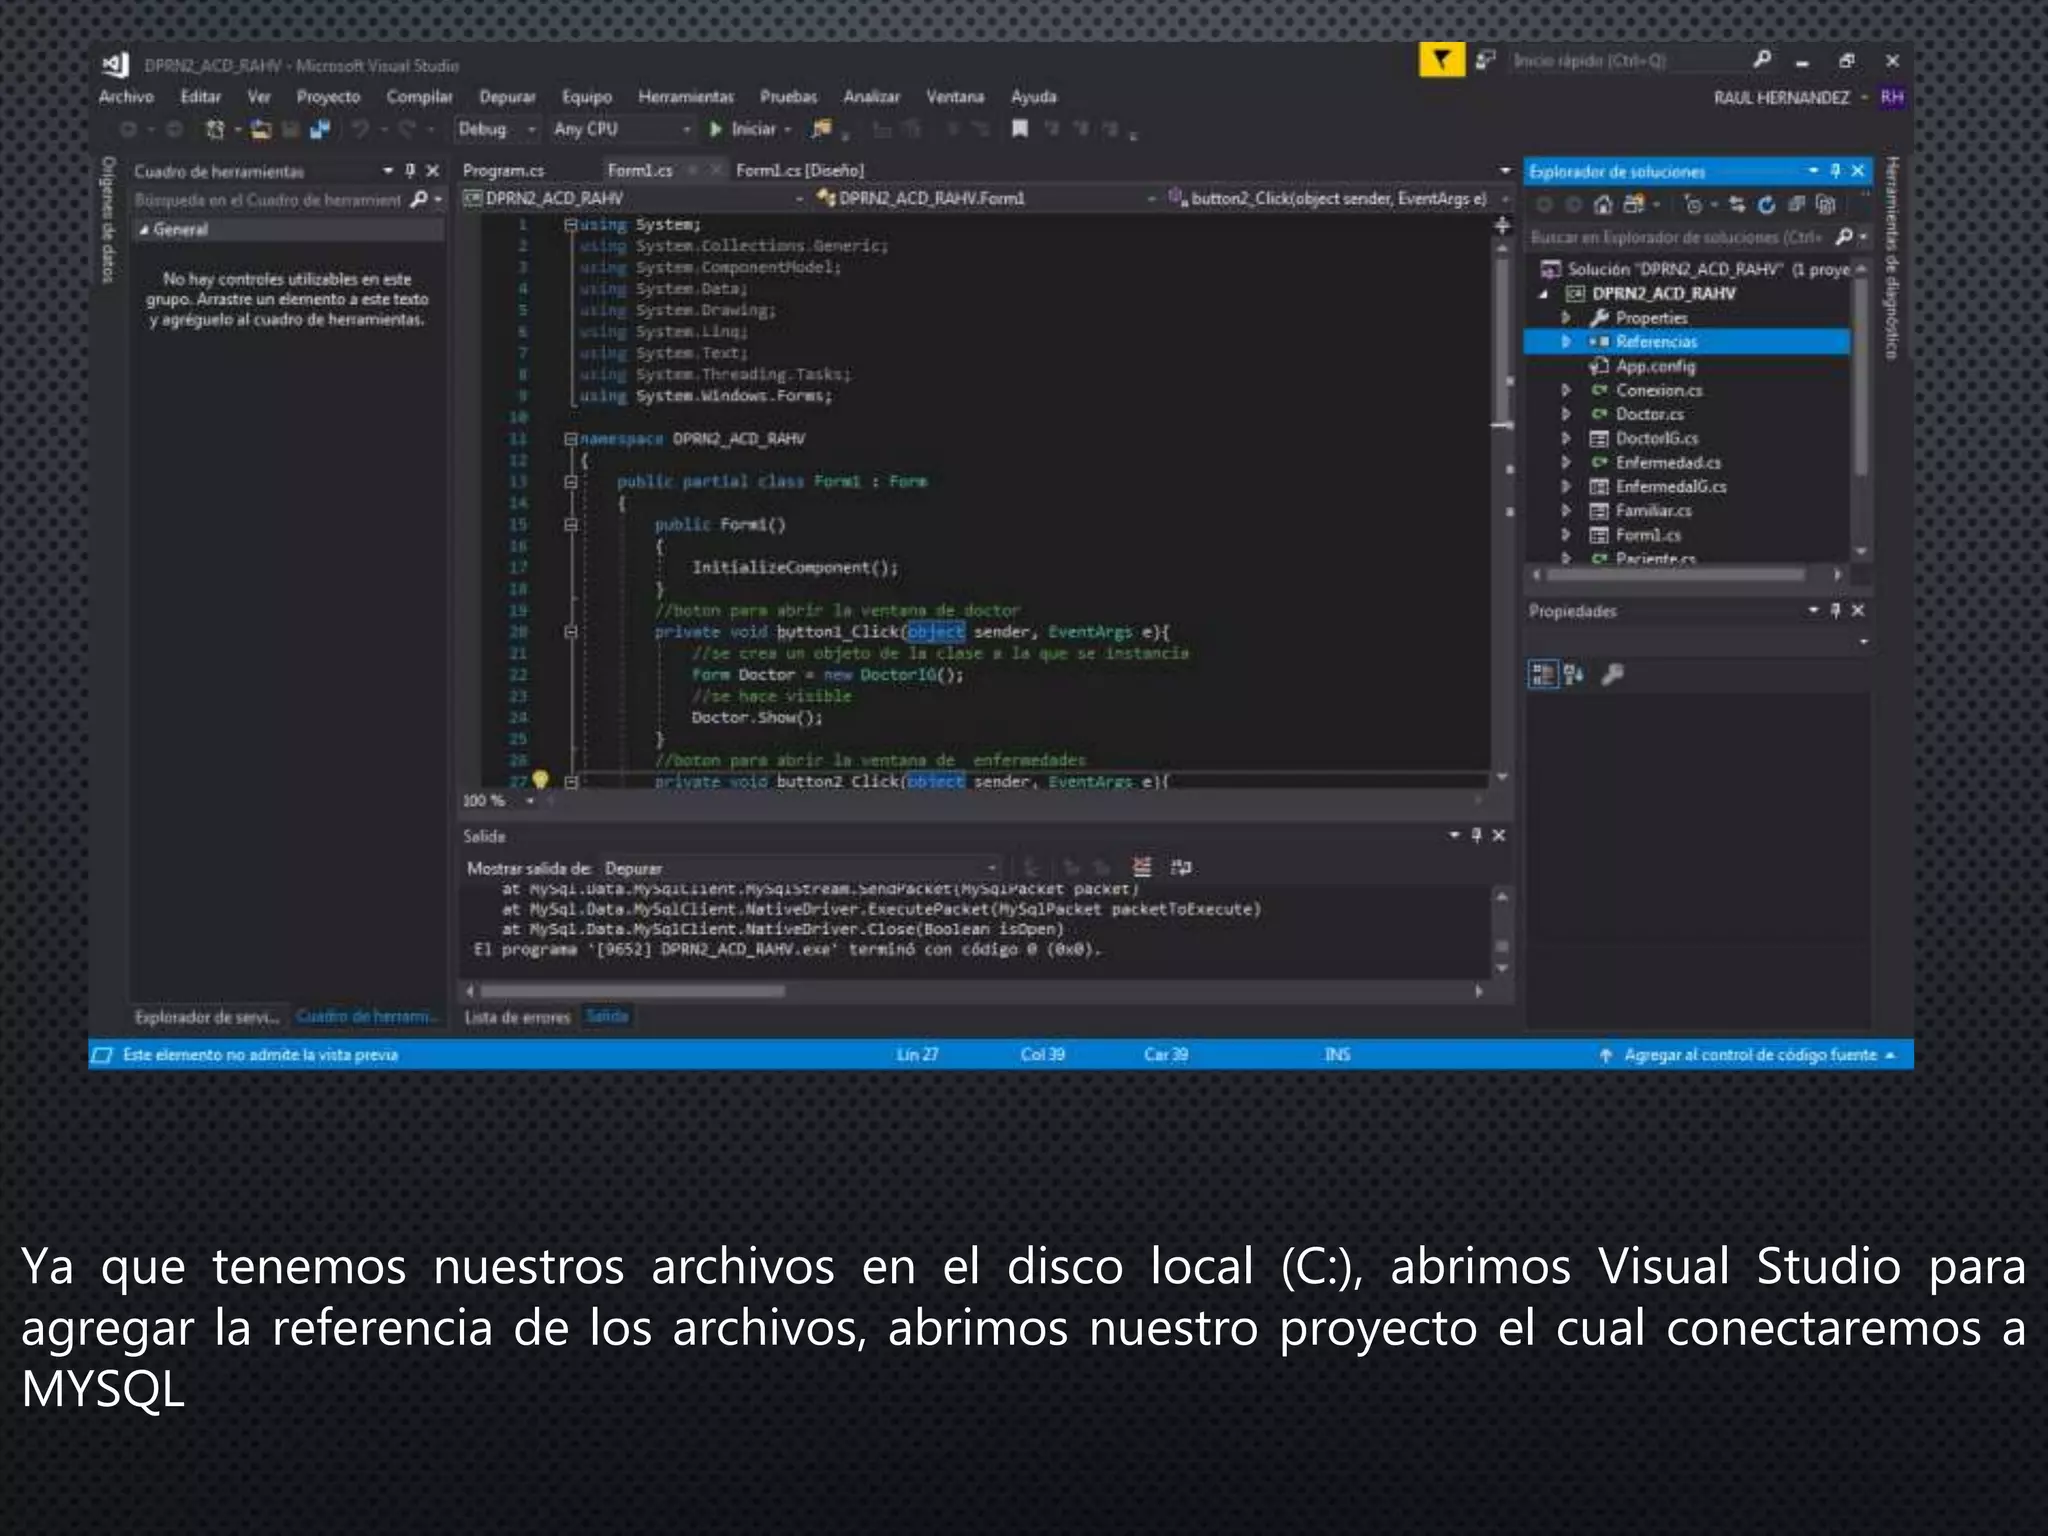2048x1536 pixels.
Task: Open the feedback icon next to quick launch
Action: 1486,61
